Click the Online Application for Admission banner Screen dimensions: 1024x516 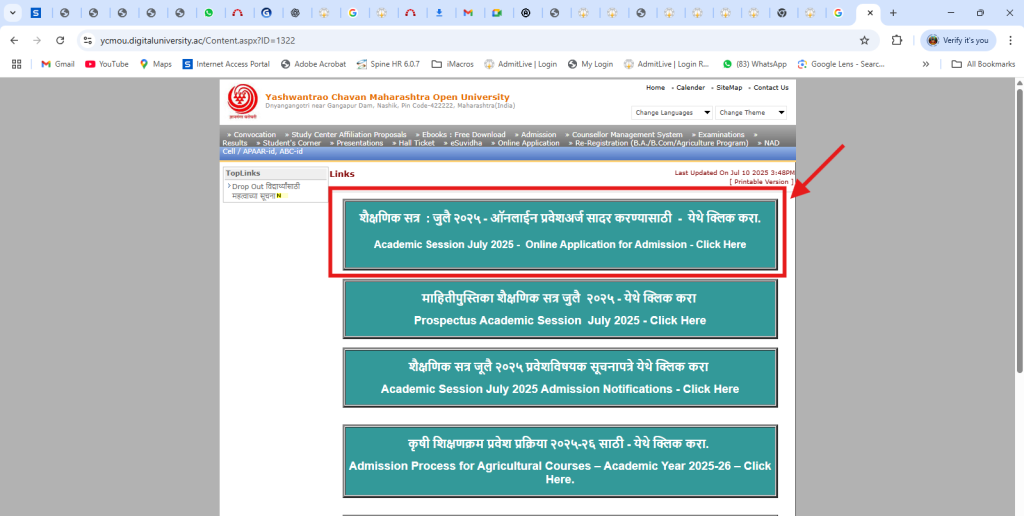pyautogui.click(x=559, y=233)
